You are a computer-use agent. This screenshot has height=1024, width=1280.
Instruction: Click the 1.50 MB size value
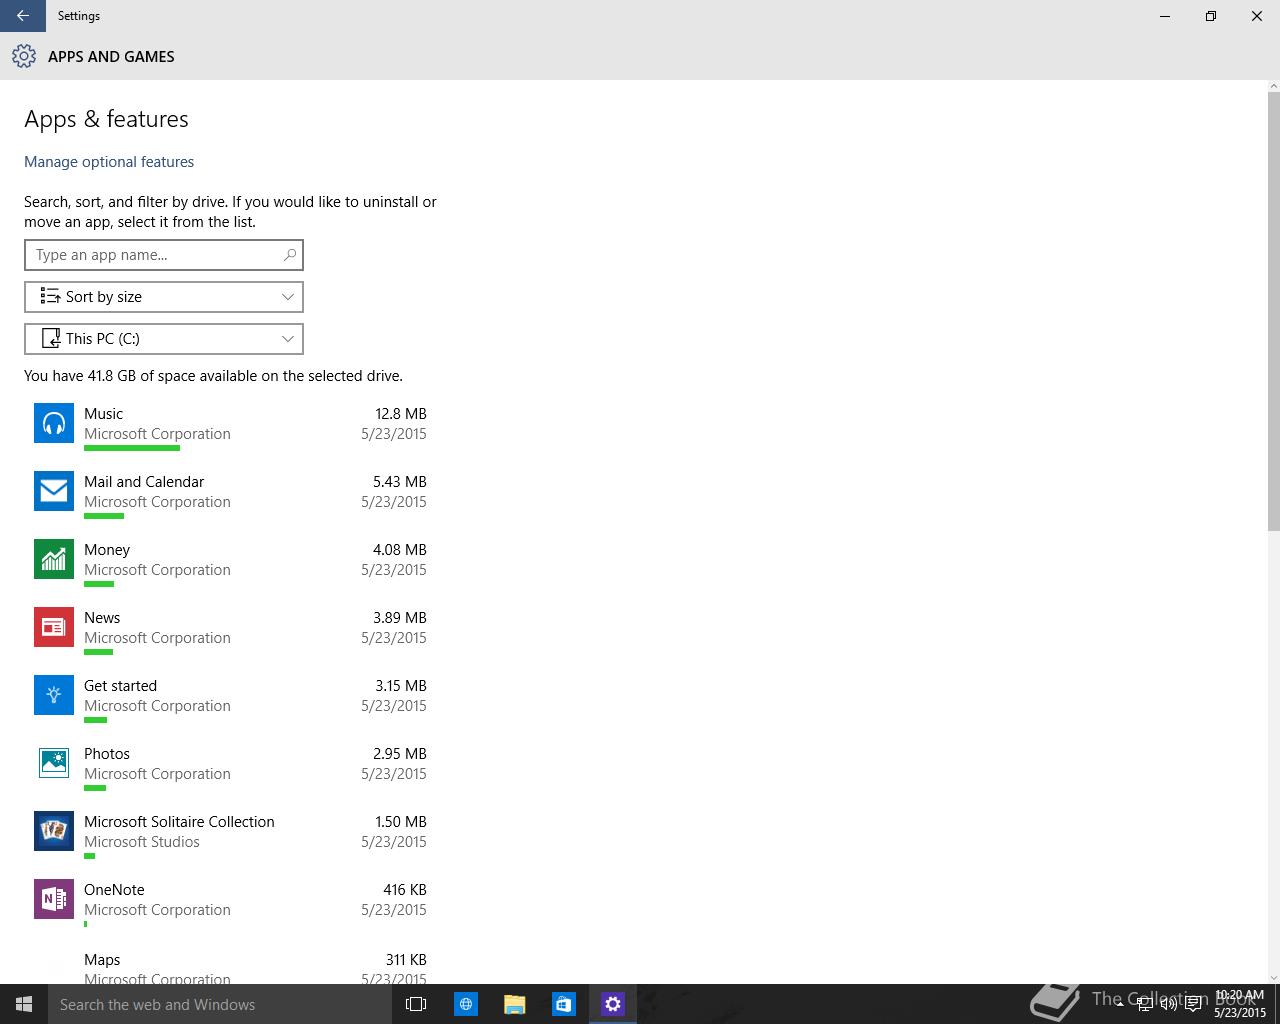pos(401,822)
